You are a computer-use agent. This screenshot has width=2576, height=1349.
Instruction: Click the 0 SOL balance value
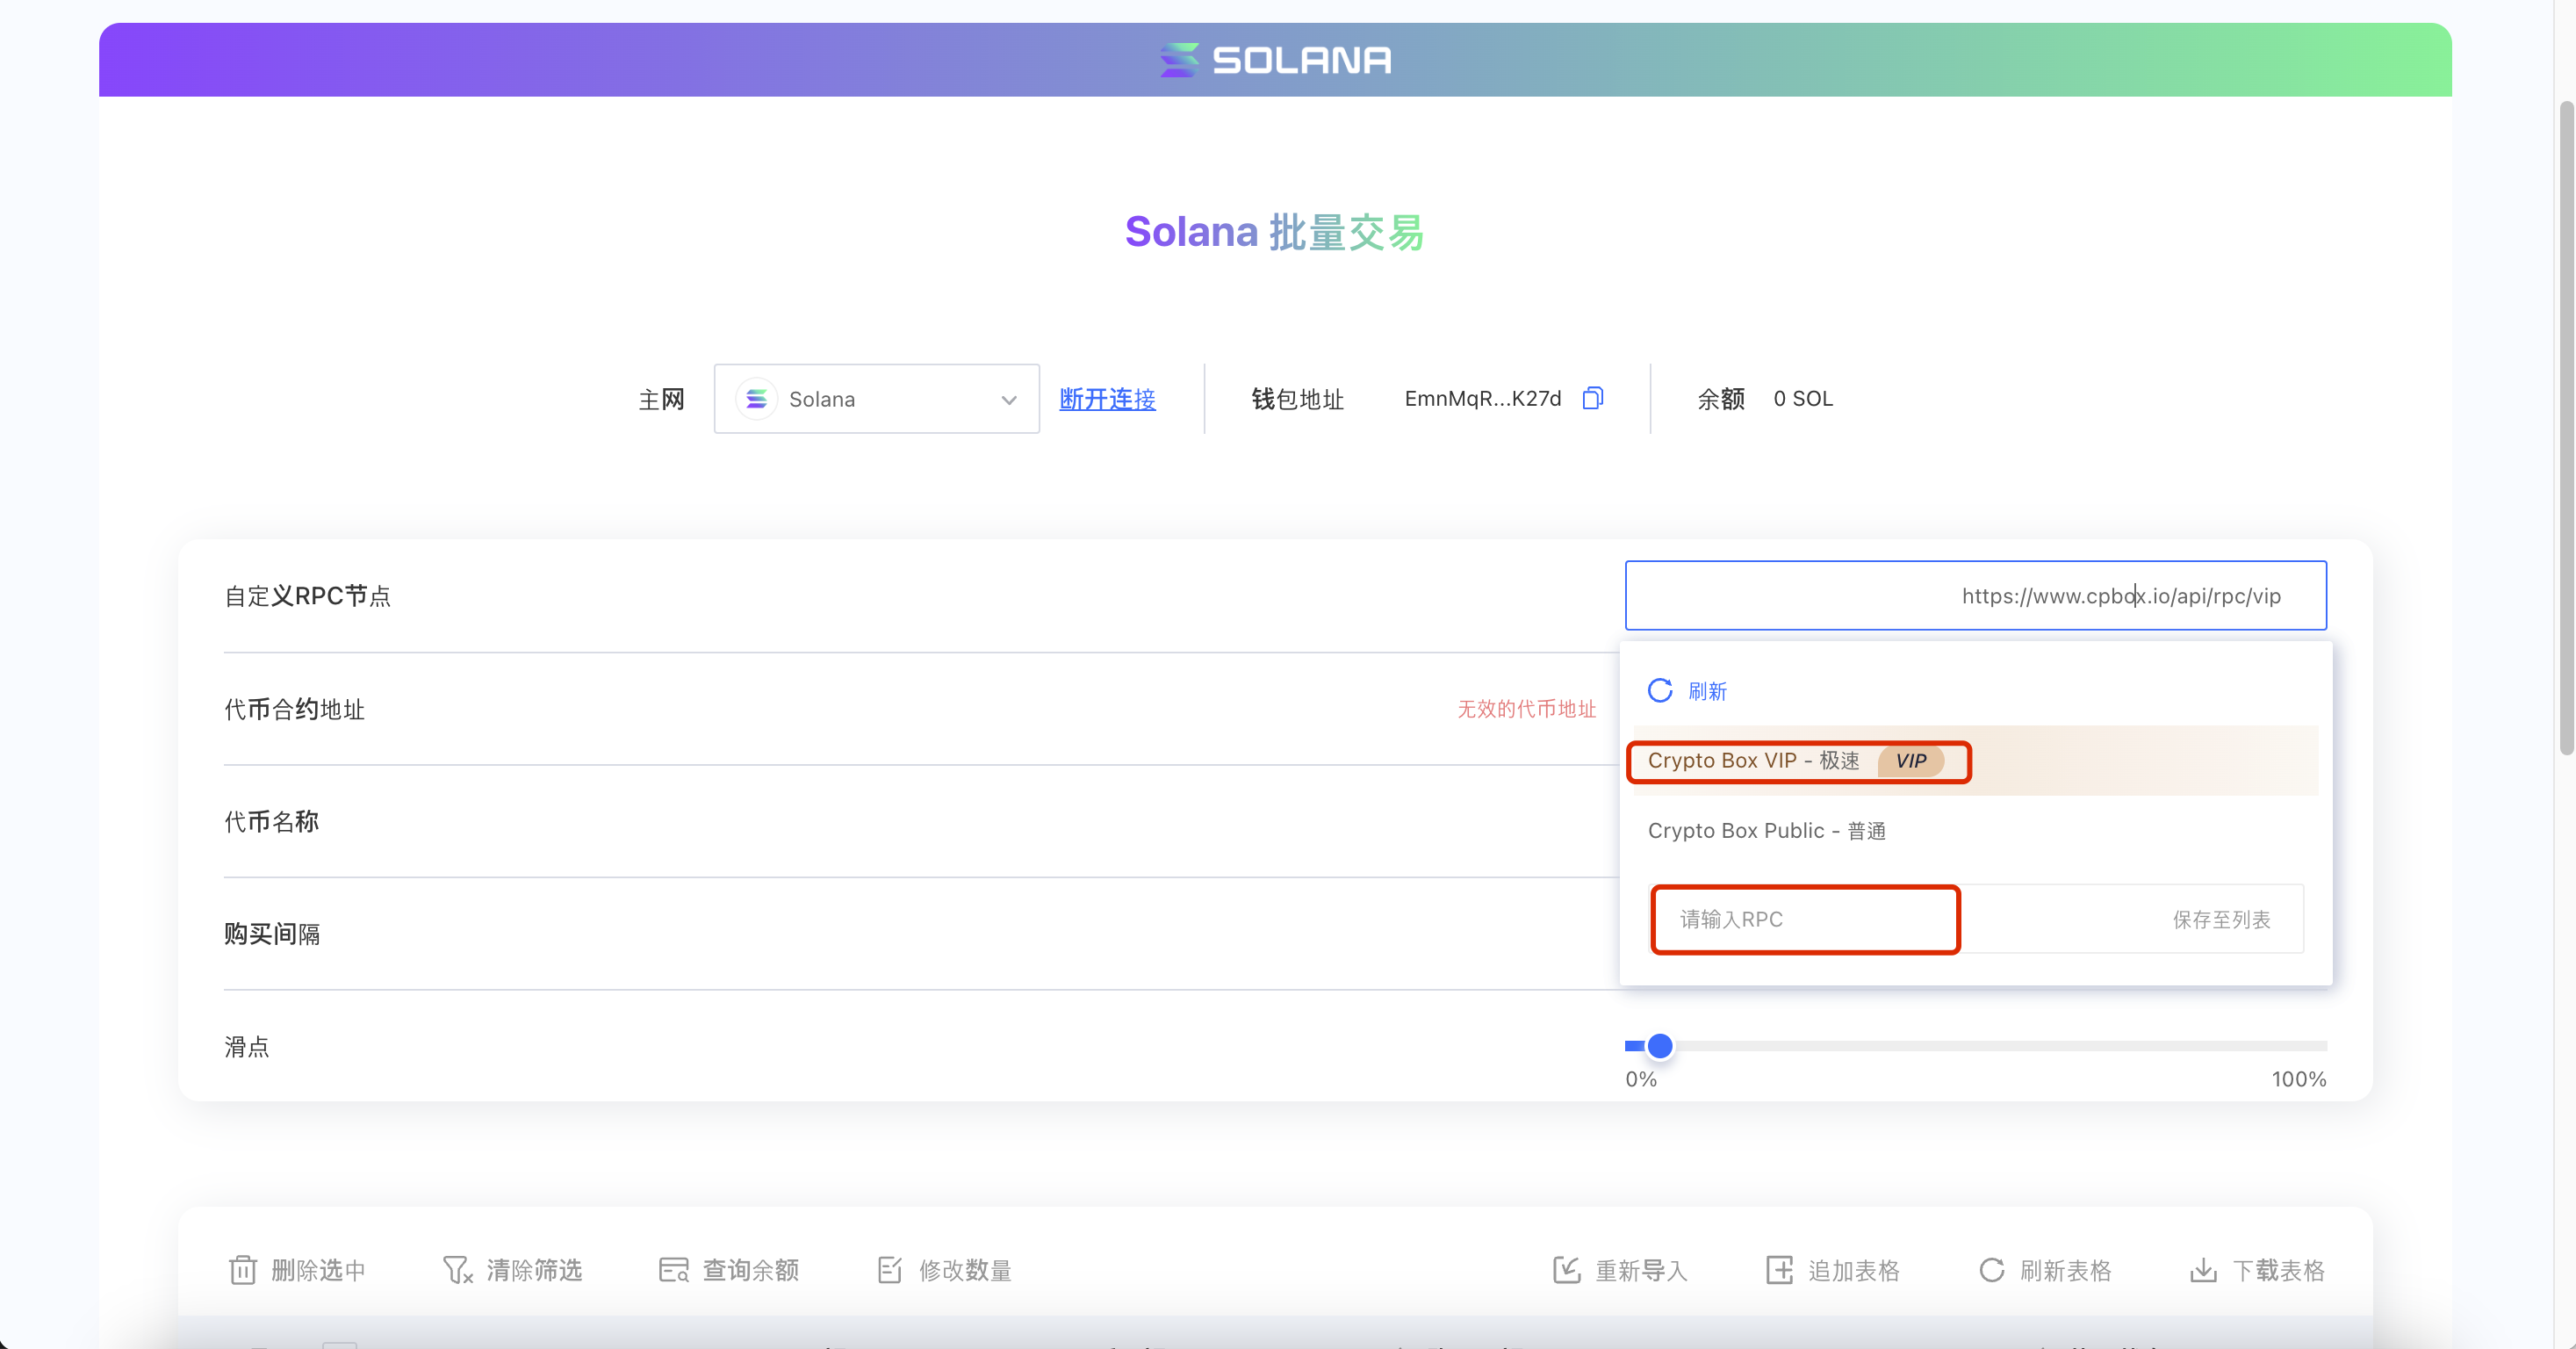[x=1803, y=398]
